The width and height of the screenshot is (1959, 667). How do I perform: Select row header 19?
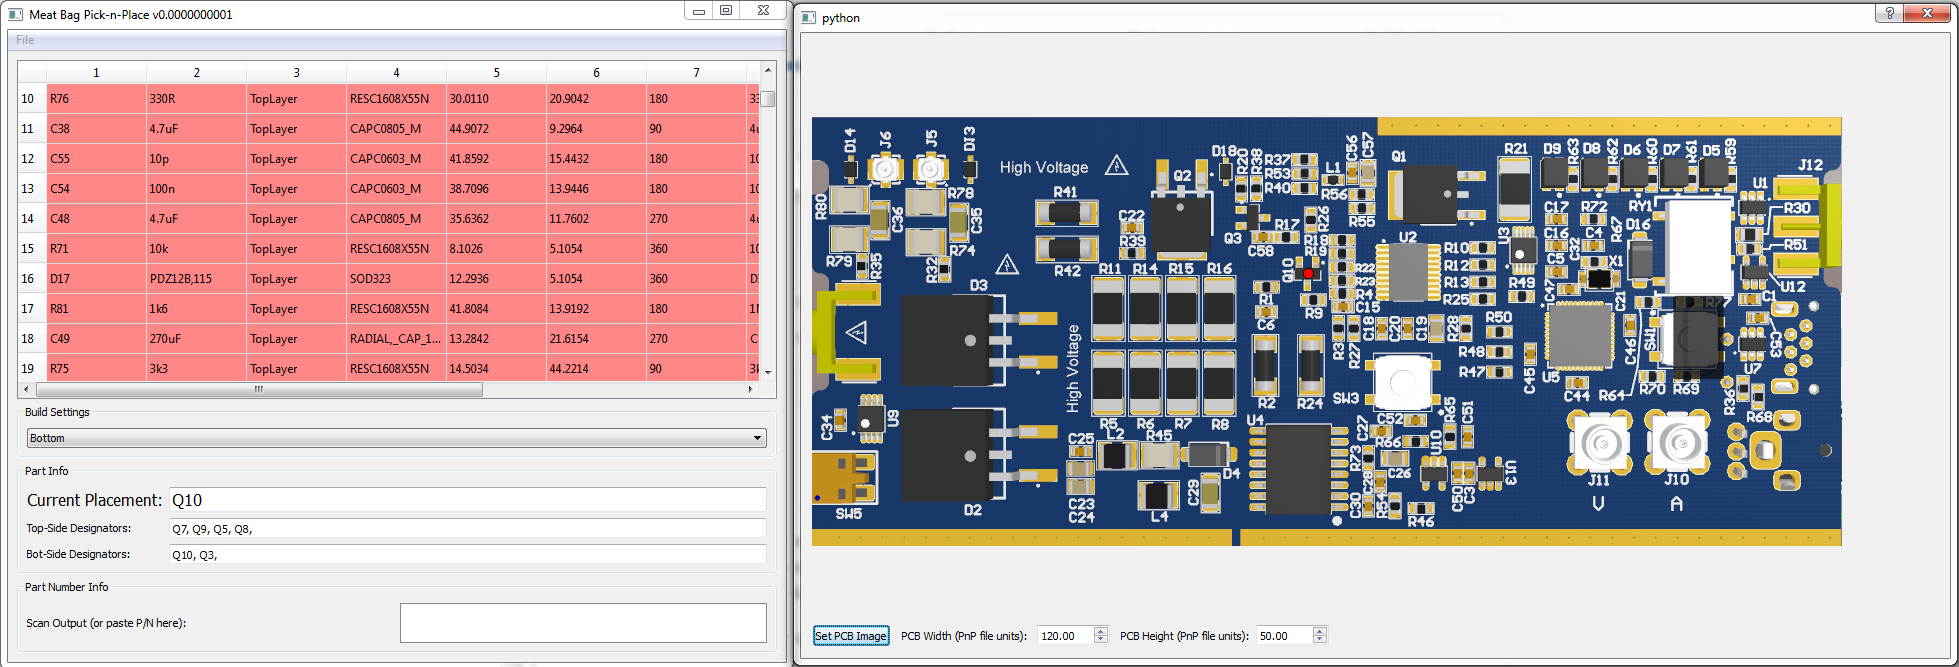pos(32,369)
